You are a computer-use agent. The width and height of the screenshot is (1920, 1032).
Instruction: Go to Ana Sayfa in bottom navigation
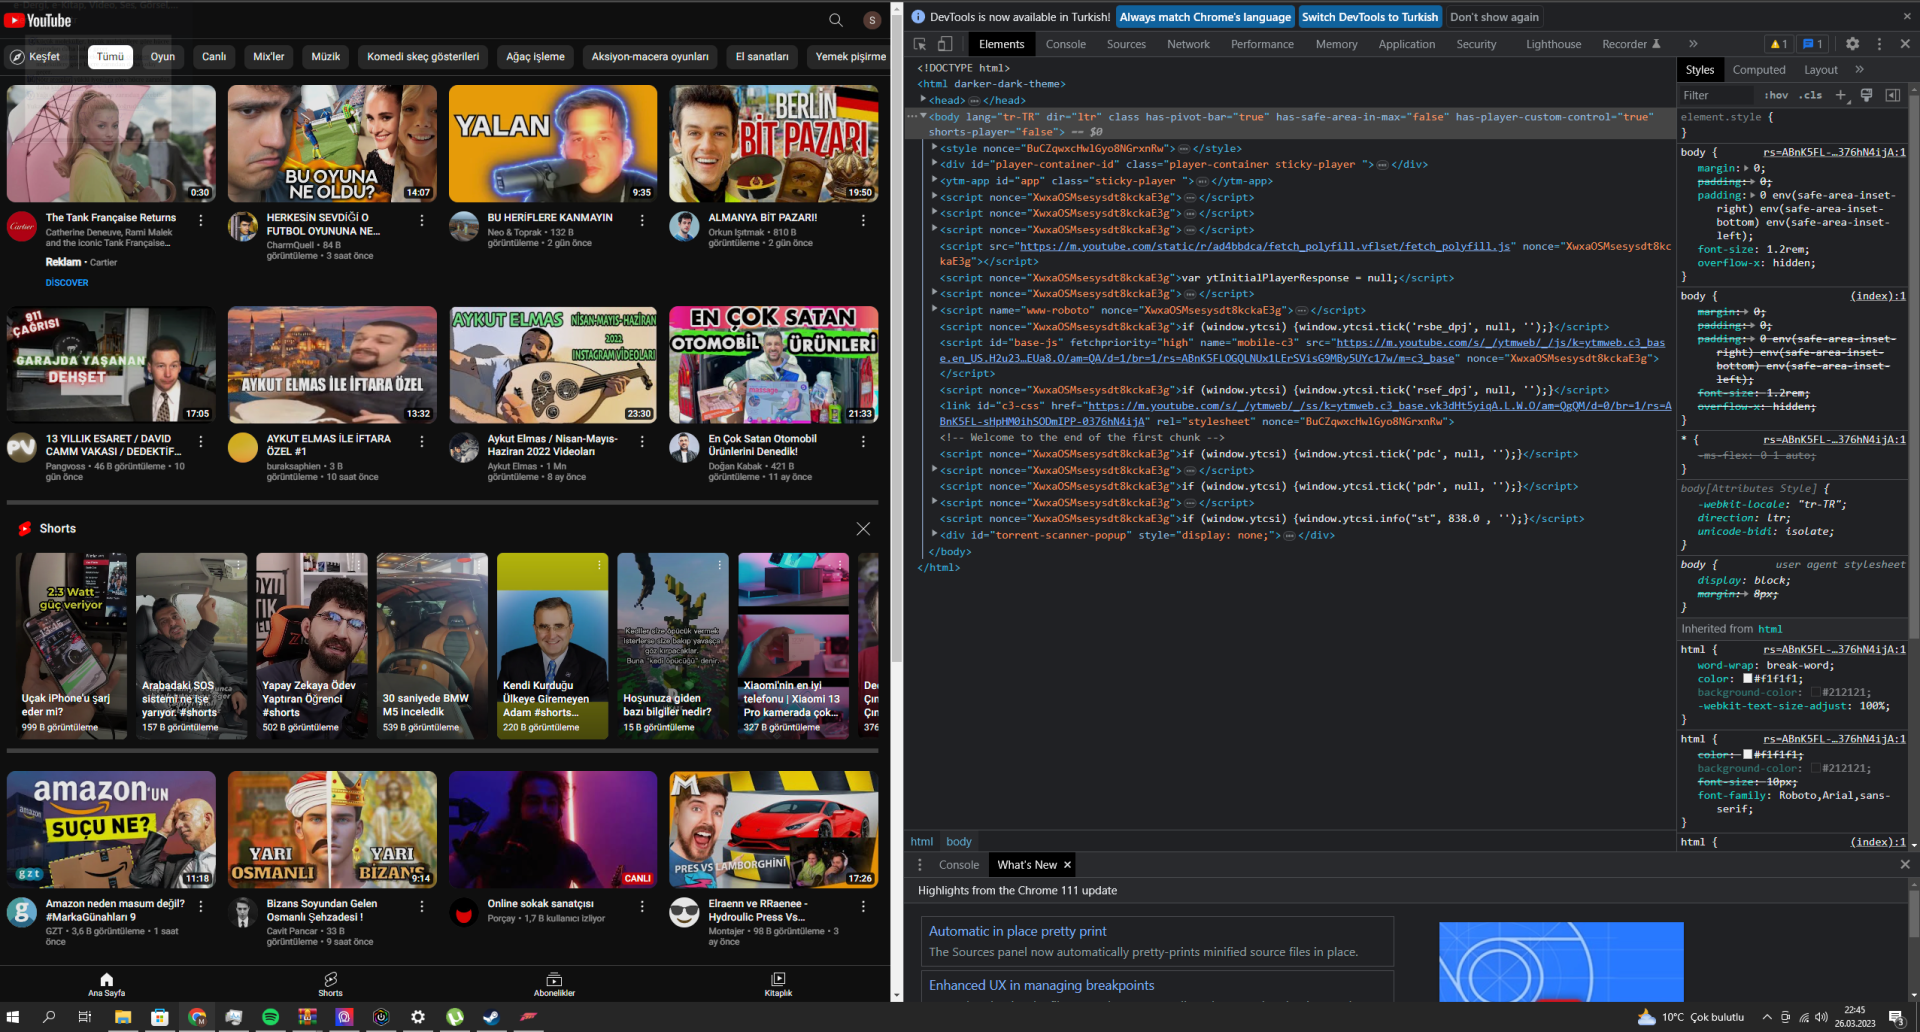coord(106,984)
